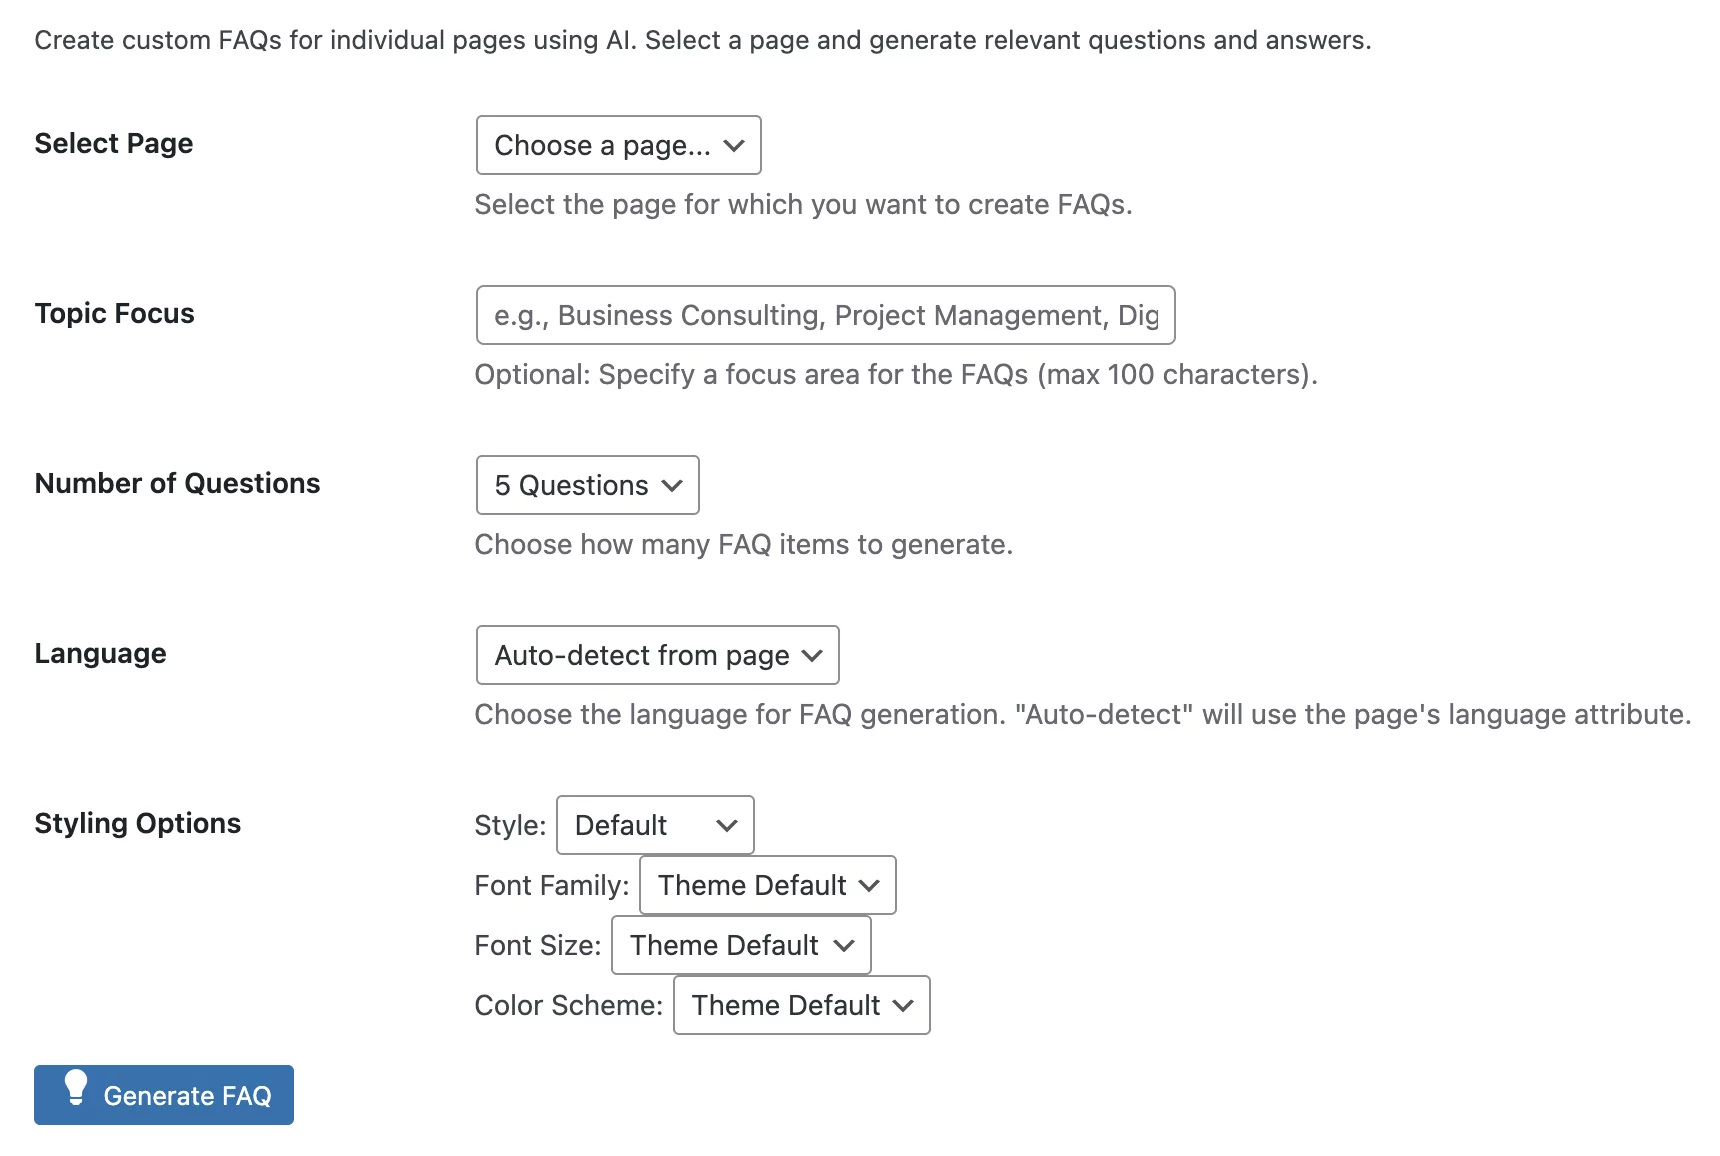The image size is (1720, 1156).
Task: Click the Styling Options heading label
Action: 138,823
